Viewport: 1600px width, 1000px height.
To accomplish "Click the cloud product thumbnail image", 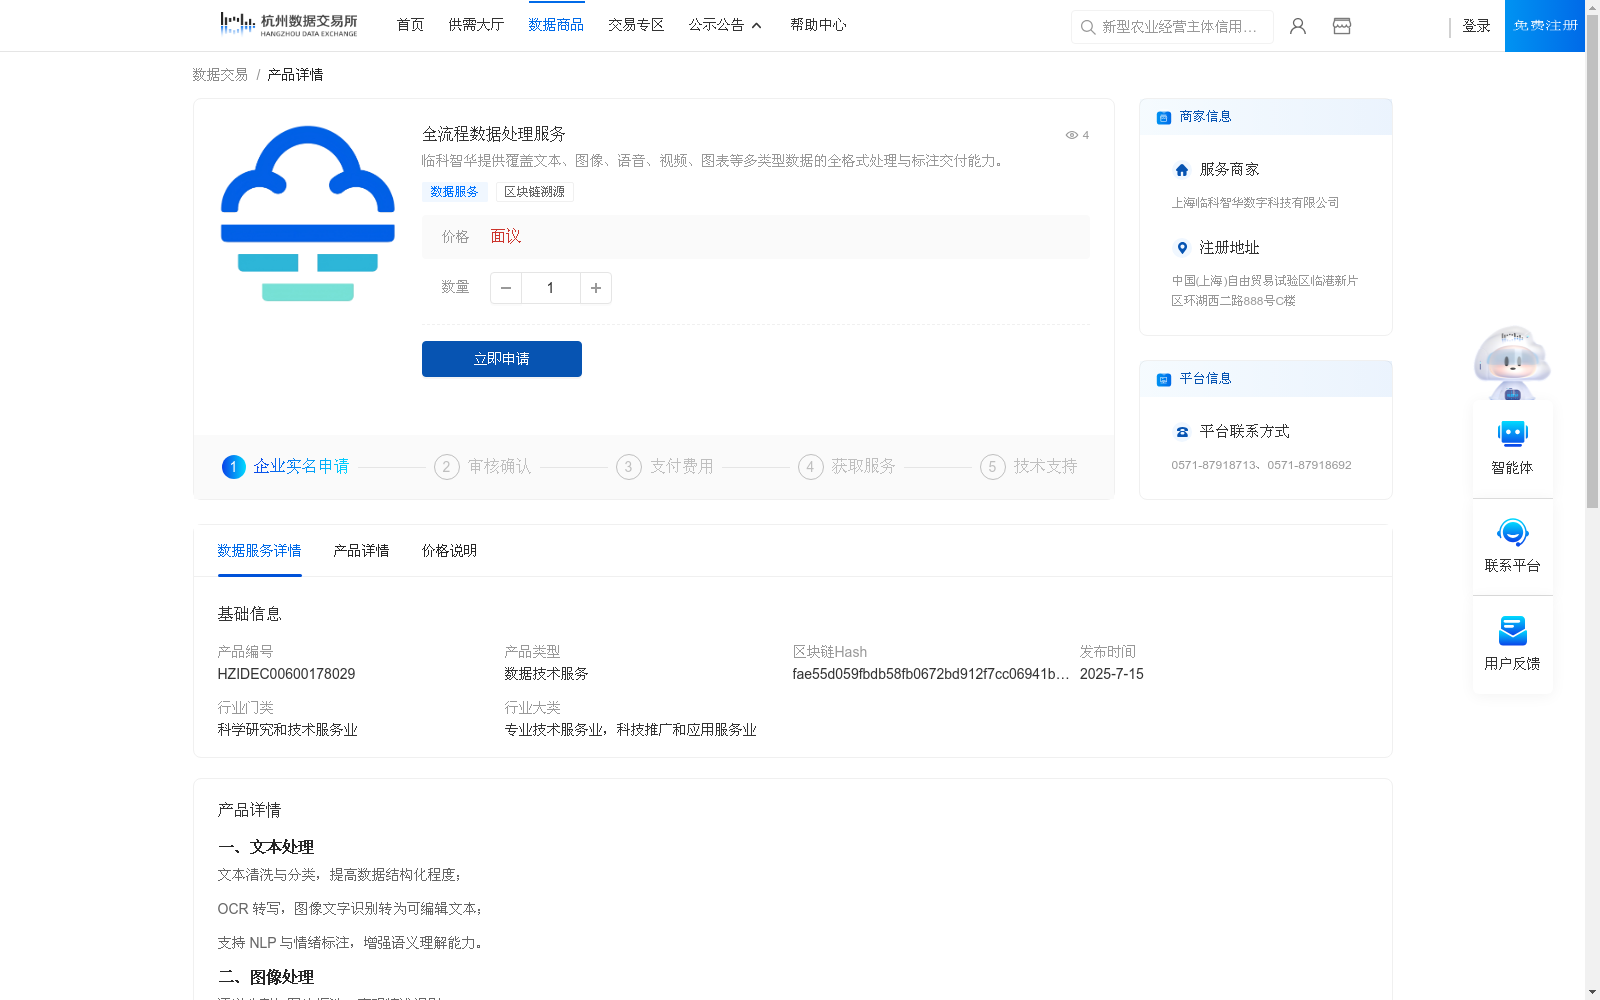I will 308,213.
